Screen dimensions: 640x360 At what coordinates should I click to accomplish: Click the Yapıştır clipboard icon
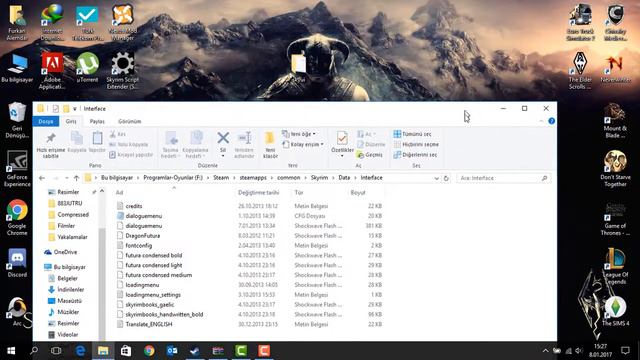pyautogui.click(x=97, y=138)
